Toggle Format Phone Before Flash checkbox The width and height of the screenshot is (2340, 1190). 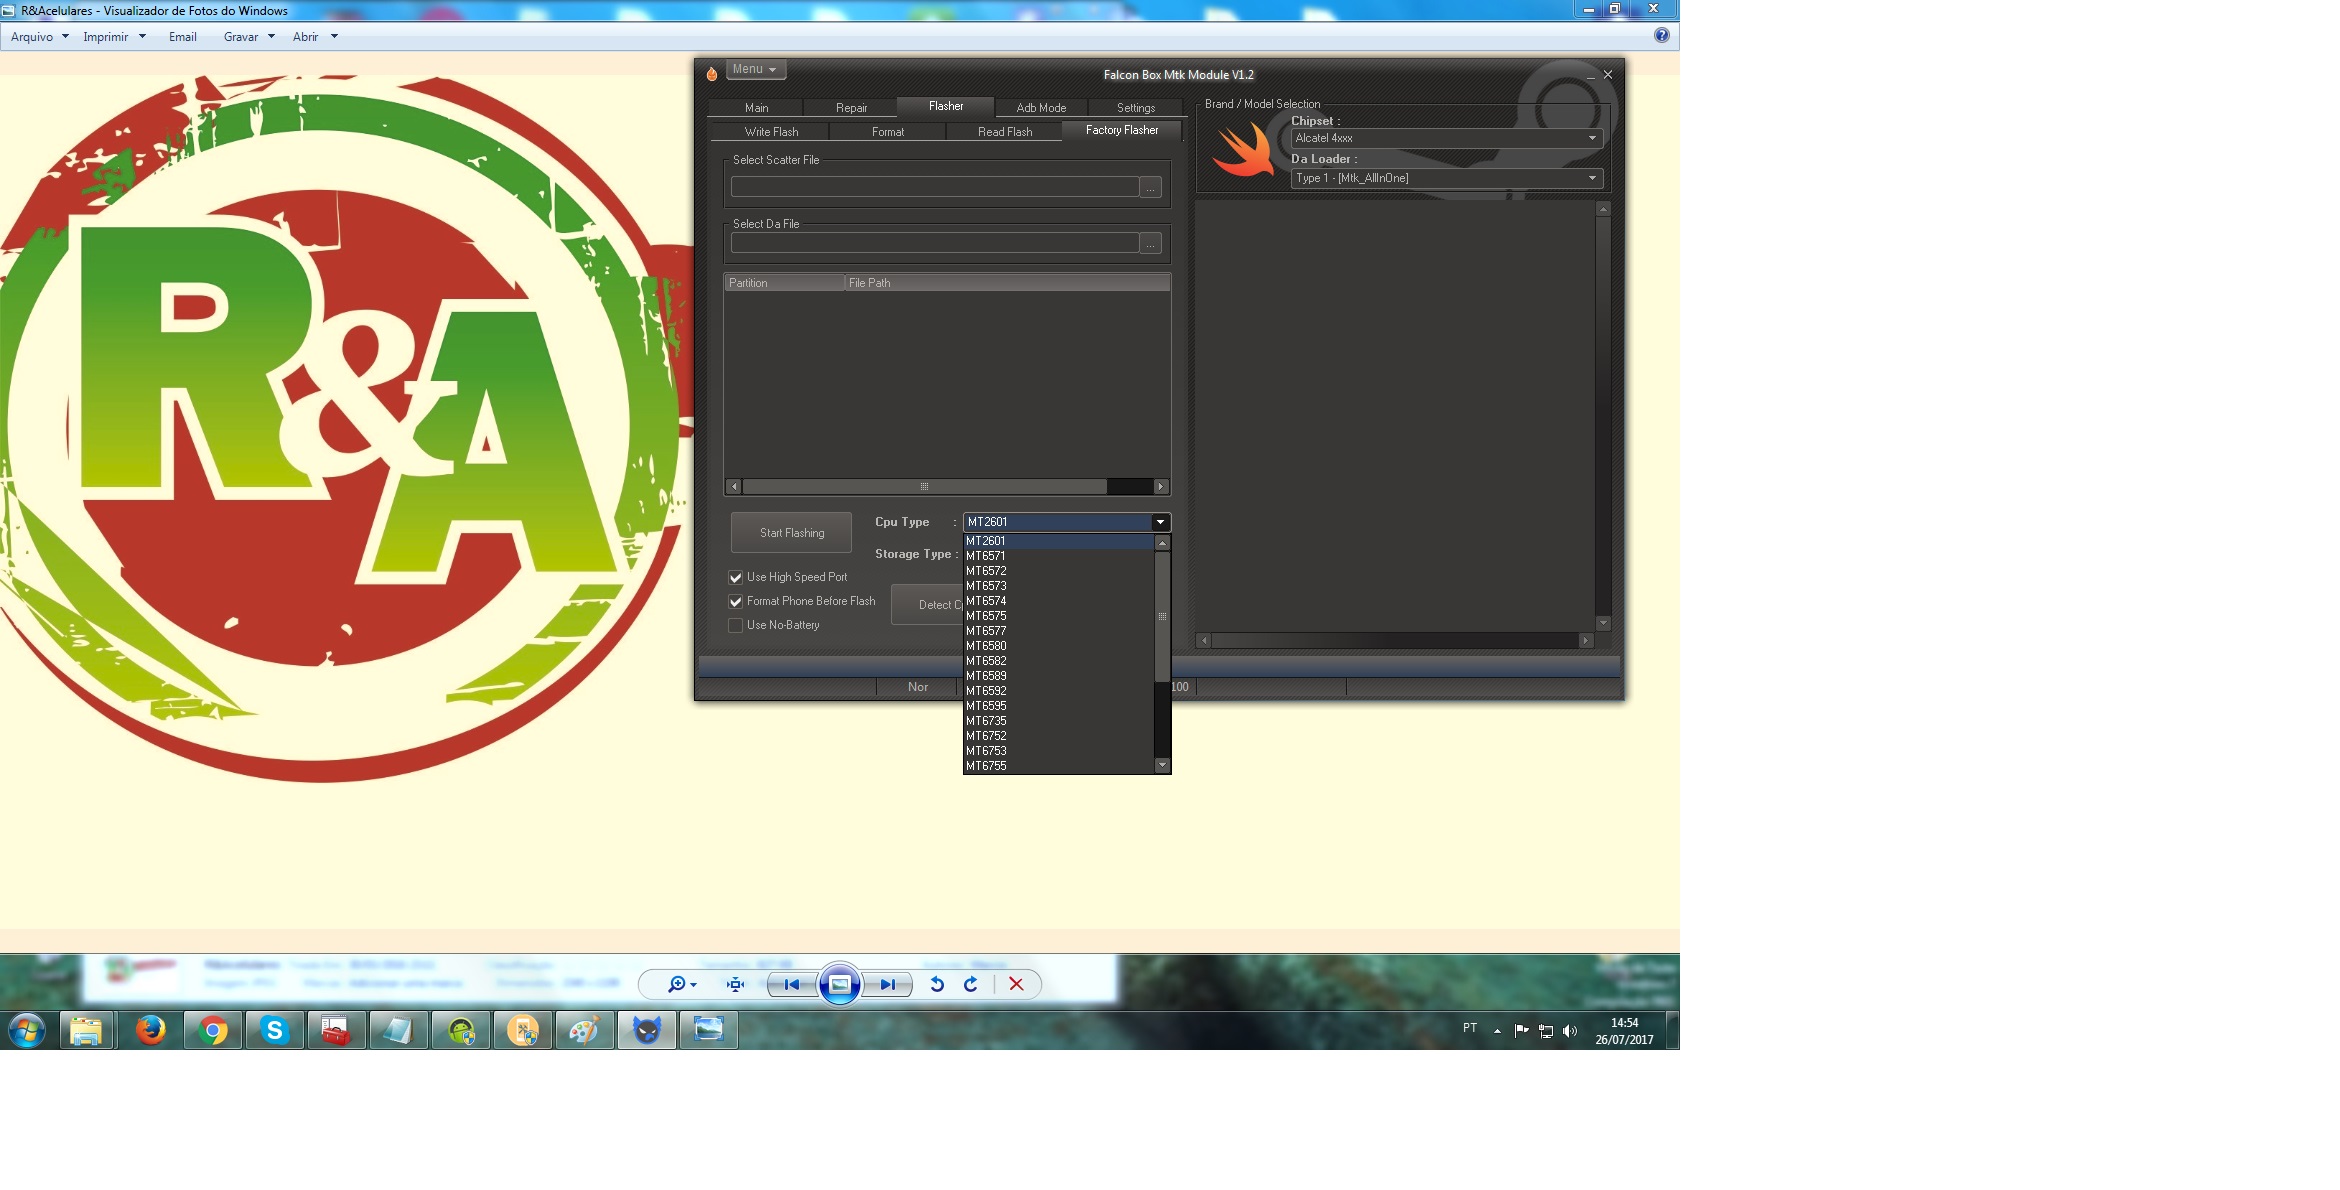click(736, 601)
